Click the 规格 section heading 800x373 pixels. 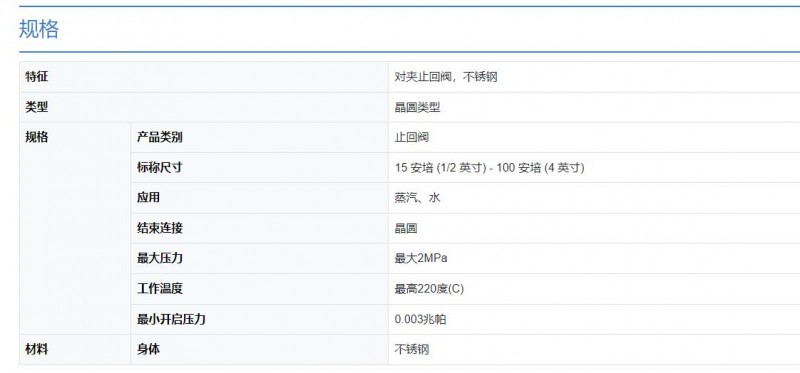point(39,29)
